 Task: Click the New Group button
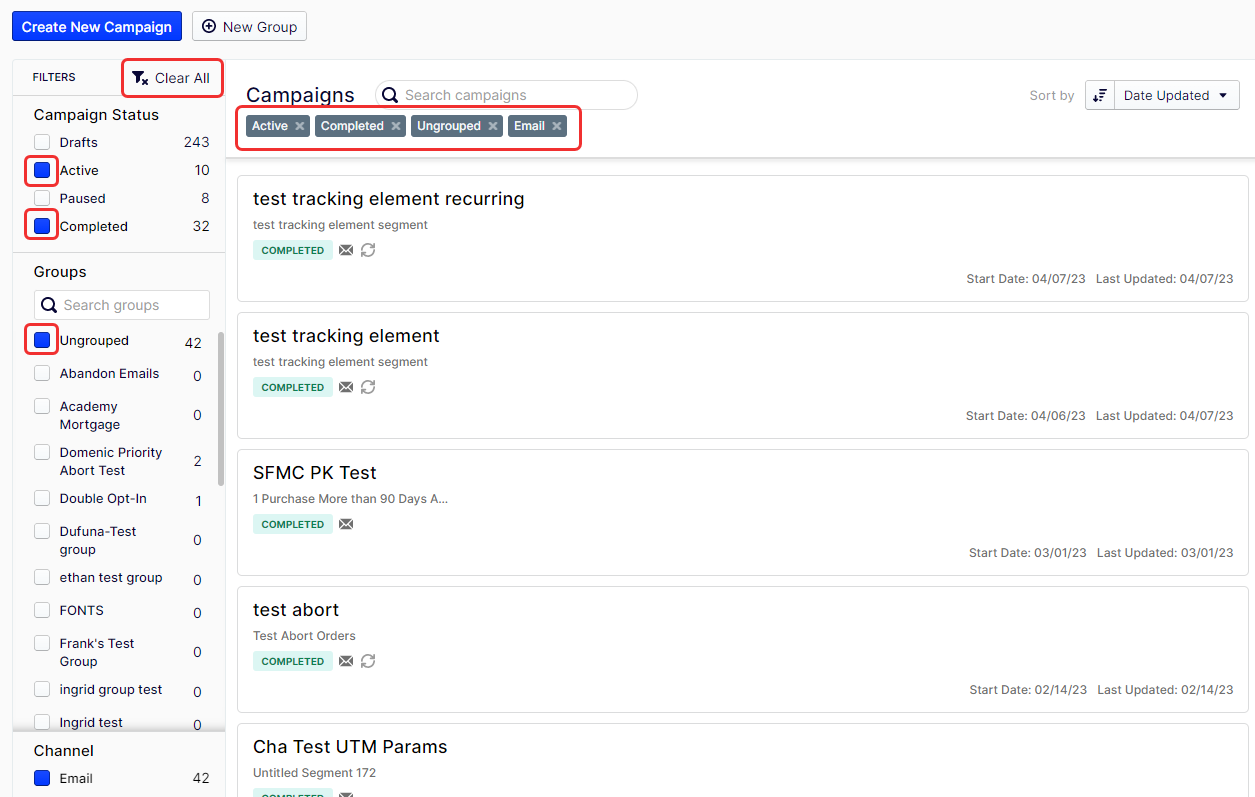(249, 27)
